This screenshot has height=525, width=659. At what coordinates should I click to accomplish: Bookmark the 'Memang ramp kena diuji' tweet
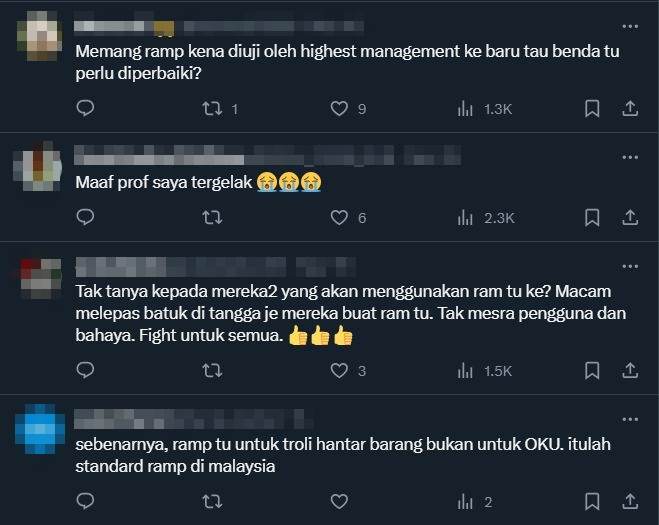point(592,109)
